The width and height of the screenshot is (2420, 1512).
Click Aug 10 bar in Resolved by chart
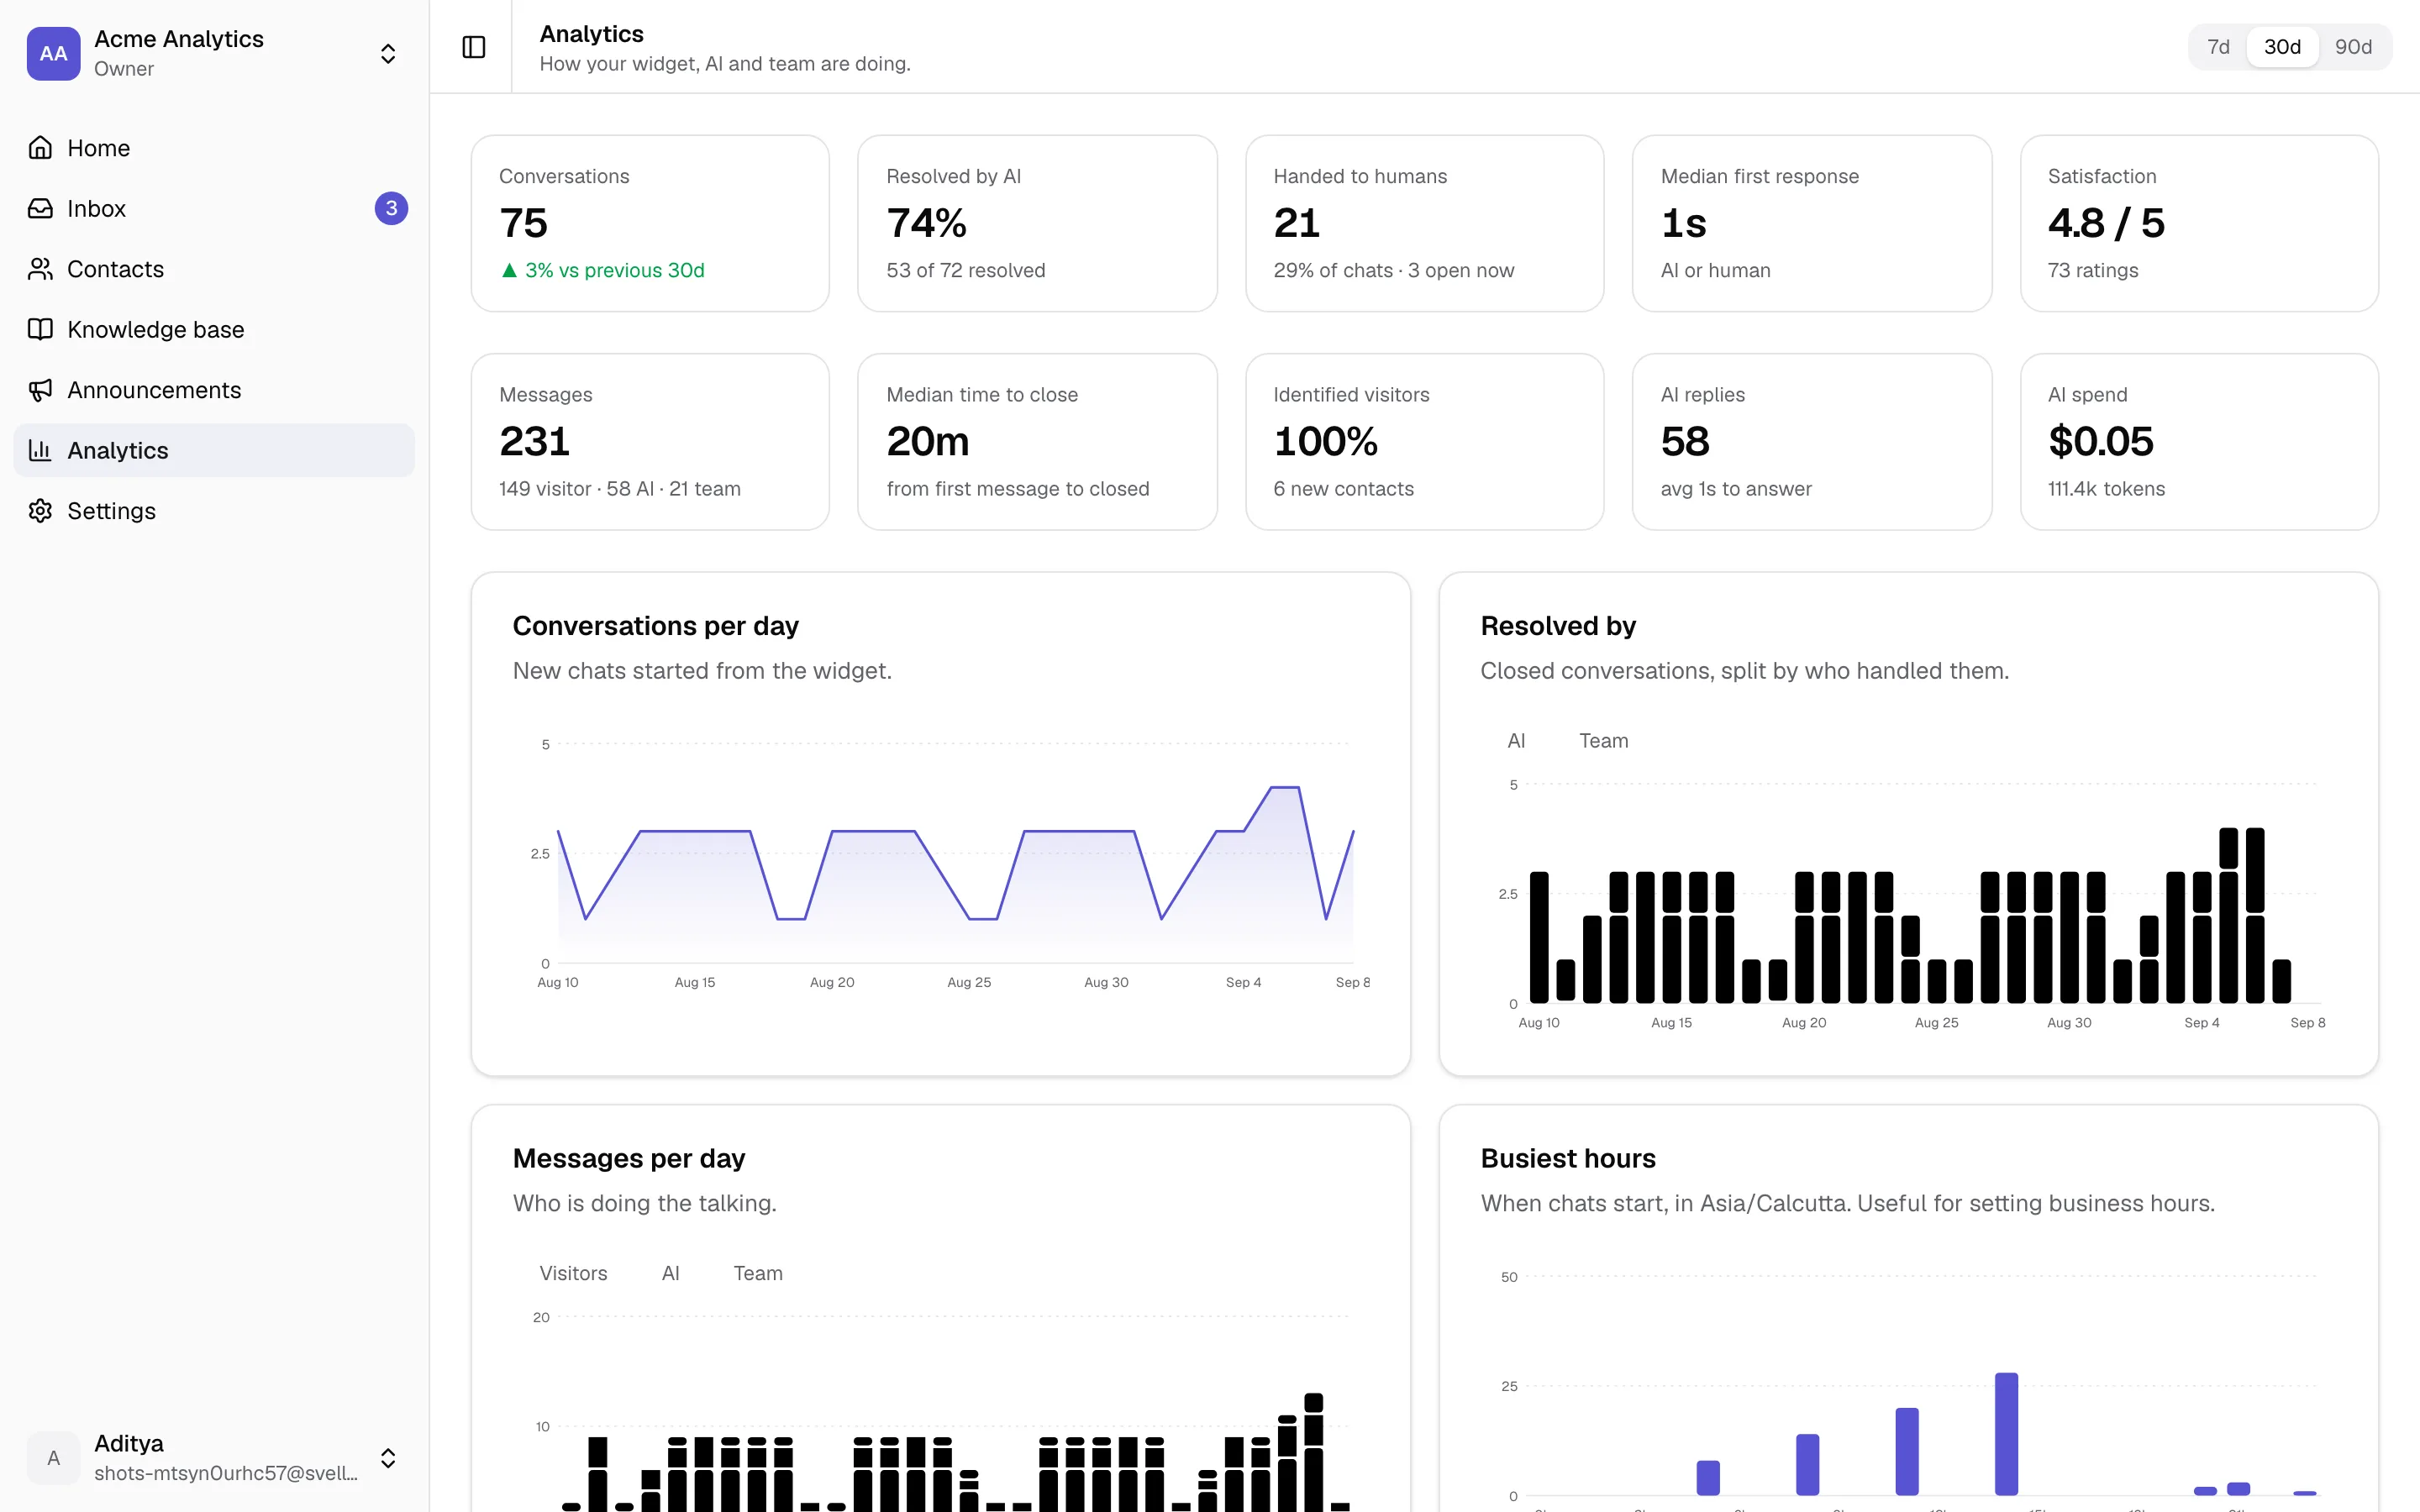tap(1539, 937)
